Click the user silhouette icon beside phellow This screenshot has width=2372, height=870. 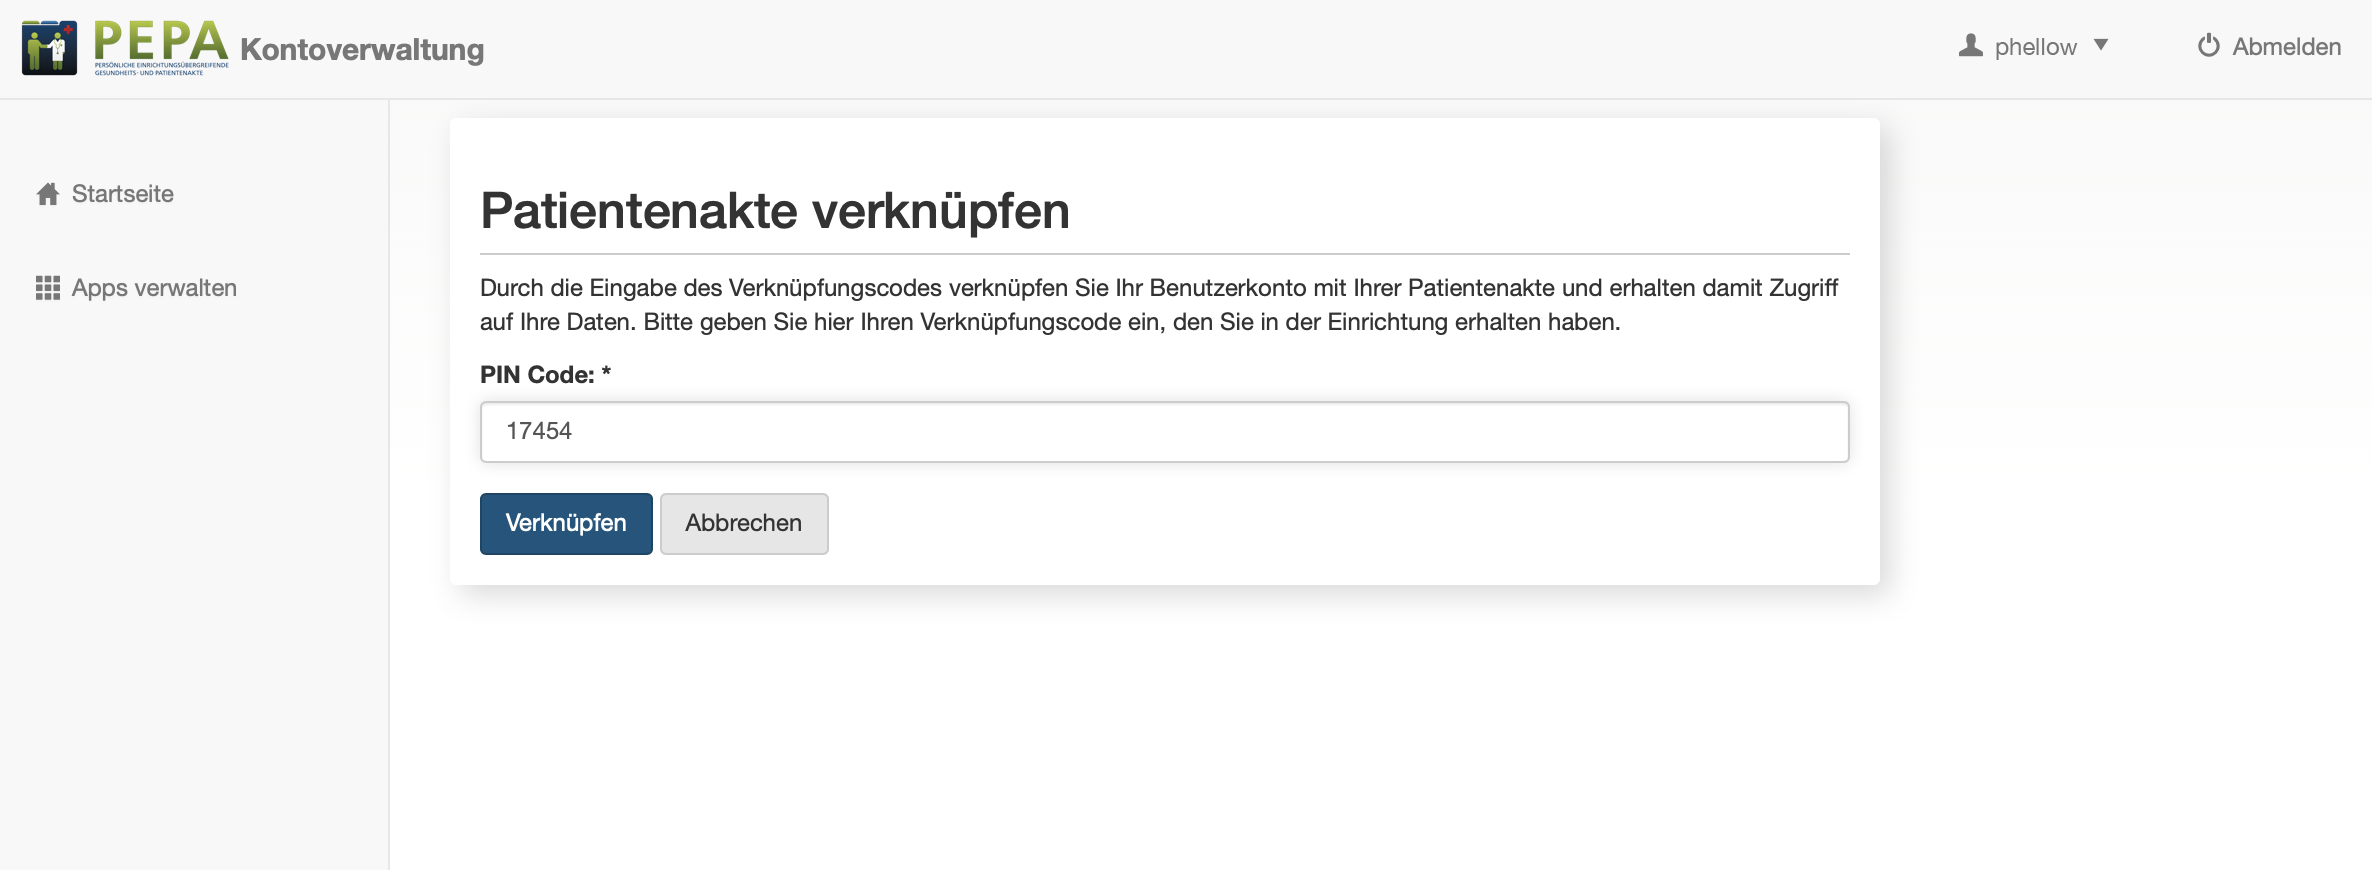(1970, 46)
